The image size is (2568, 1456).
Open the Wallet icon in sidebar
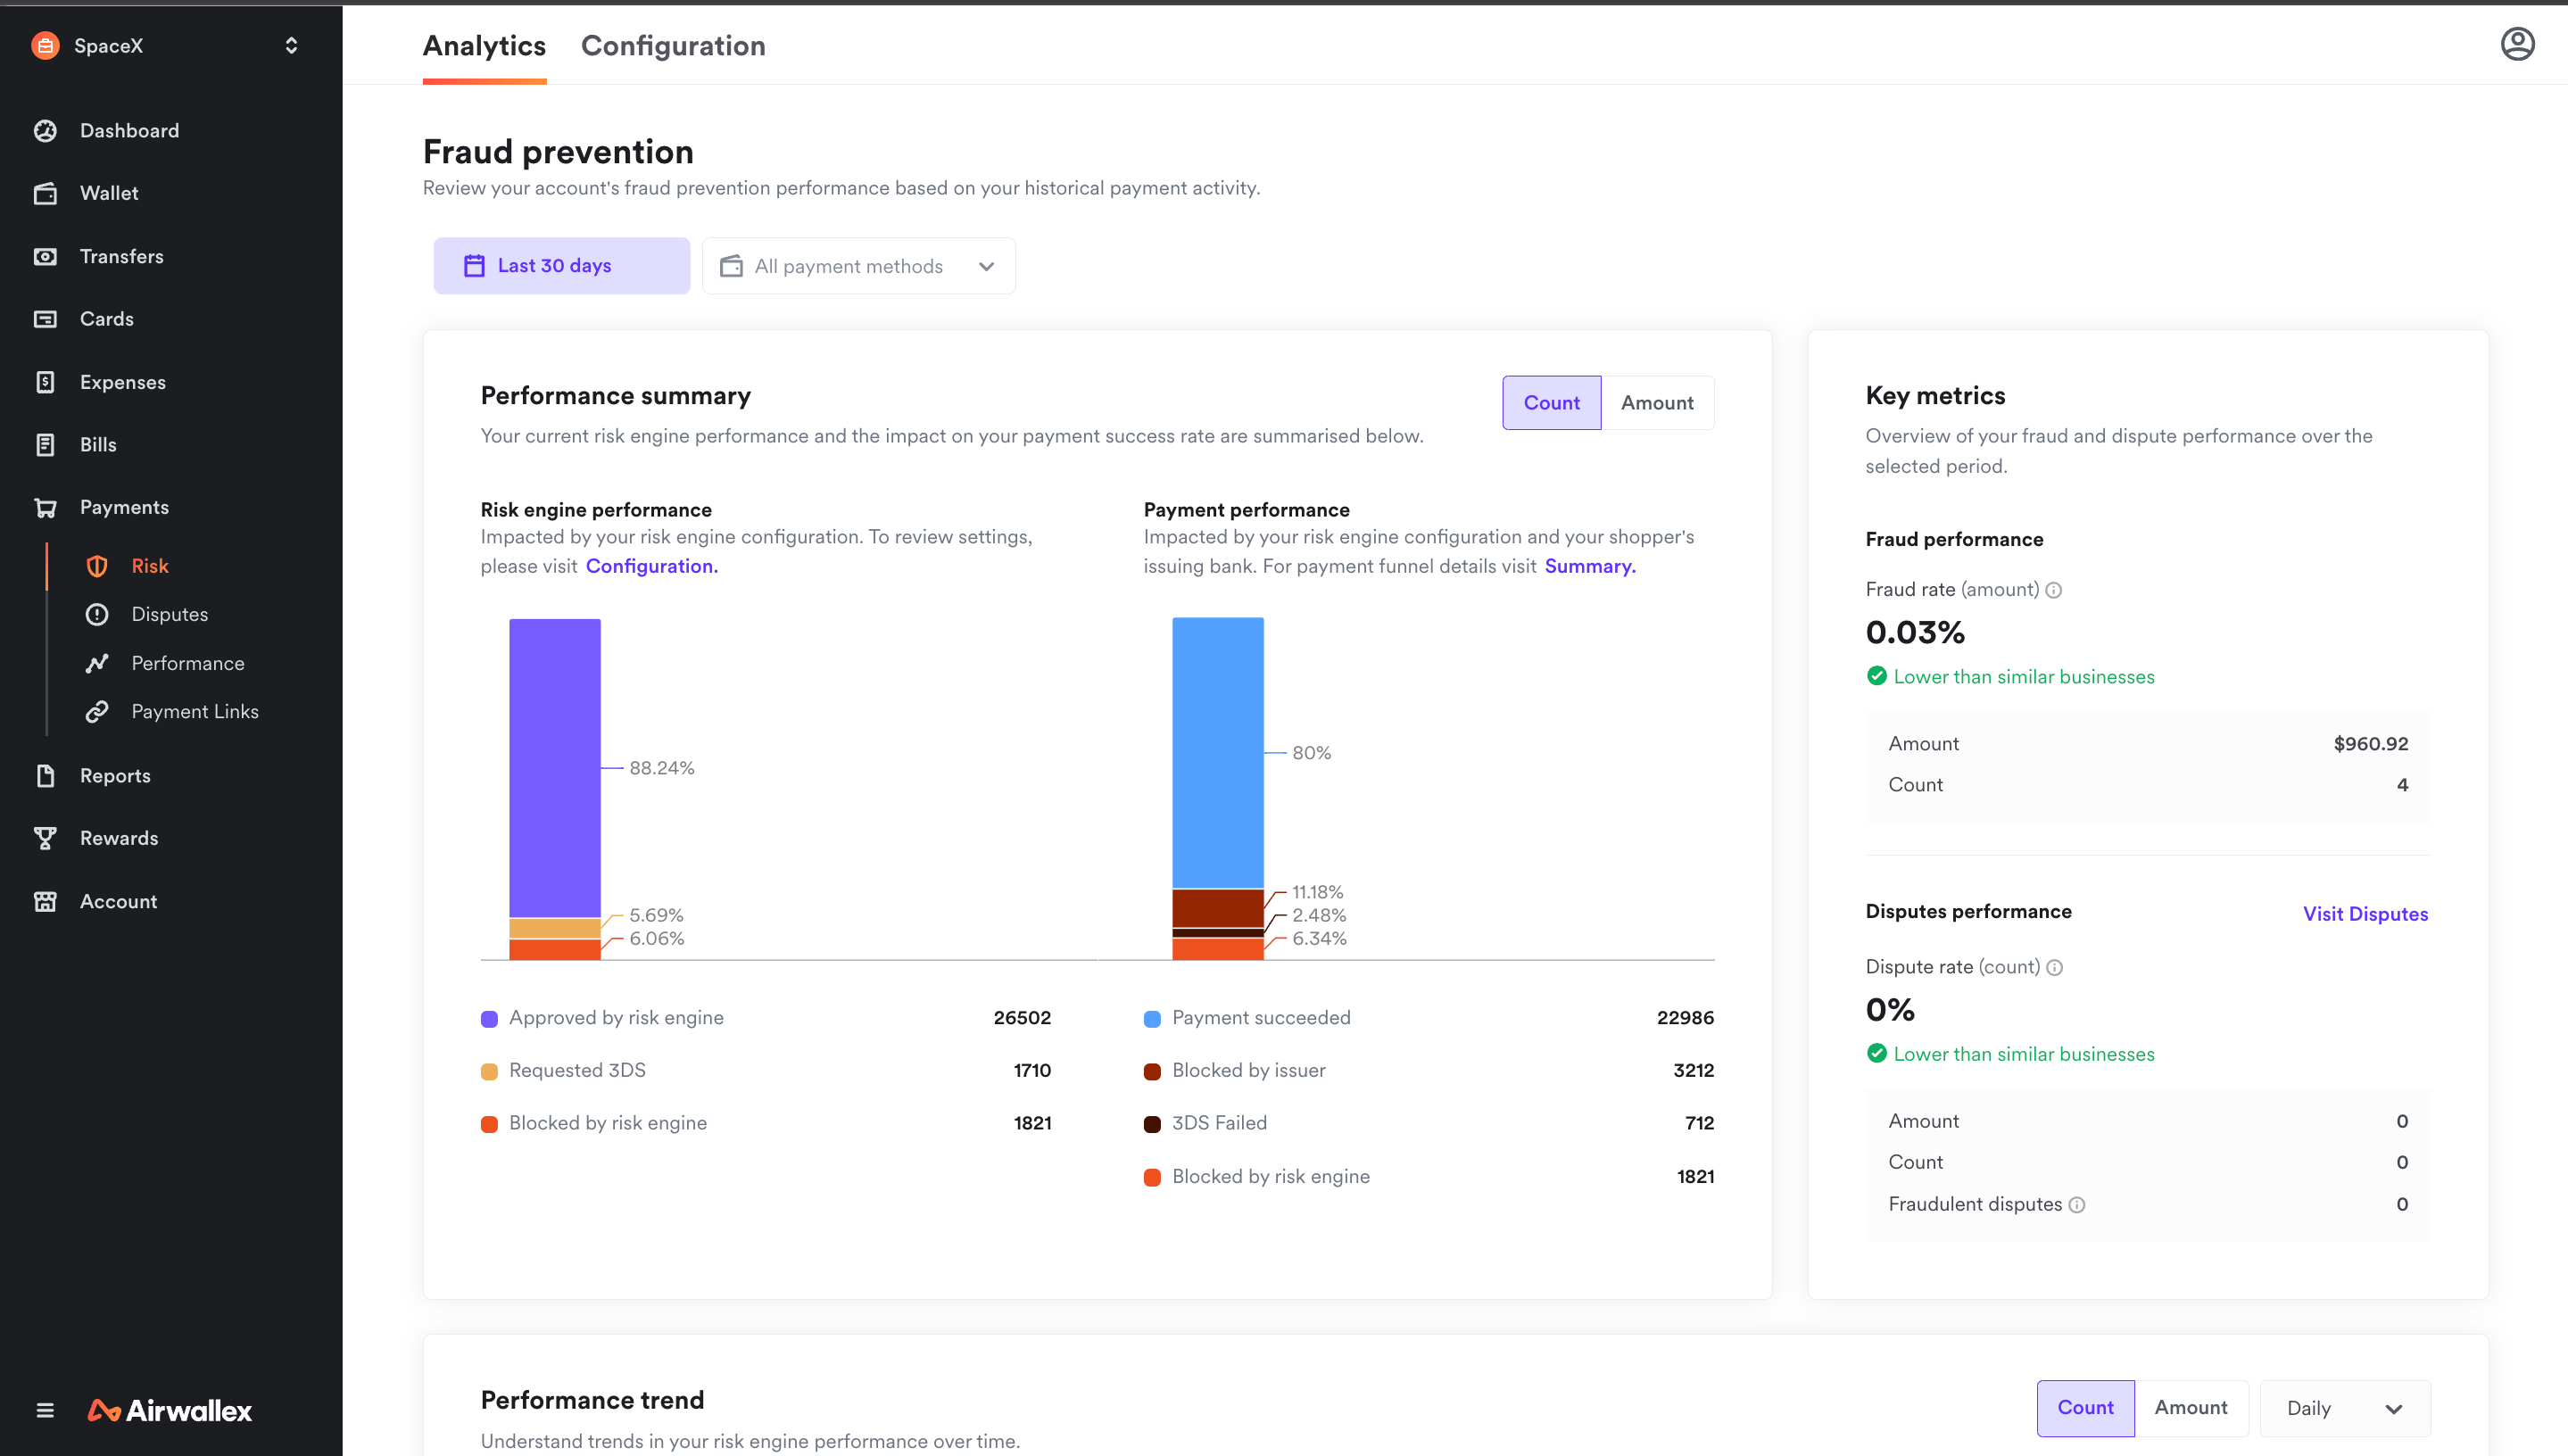[x=45, y=194]
